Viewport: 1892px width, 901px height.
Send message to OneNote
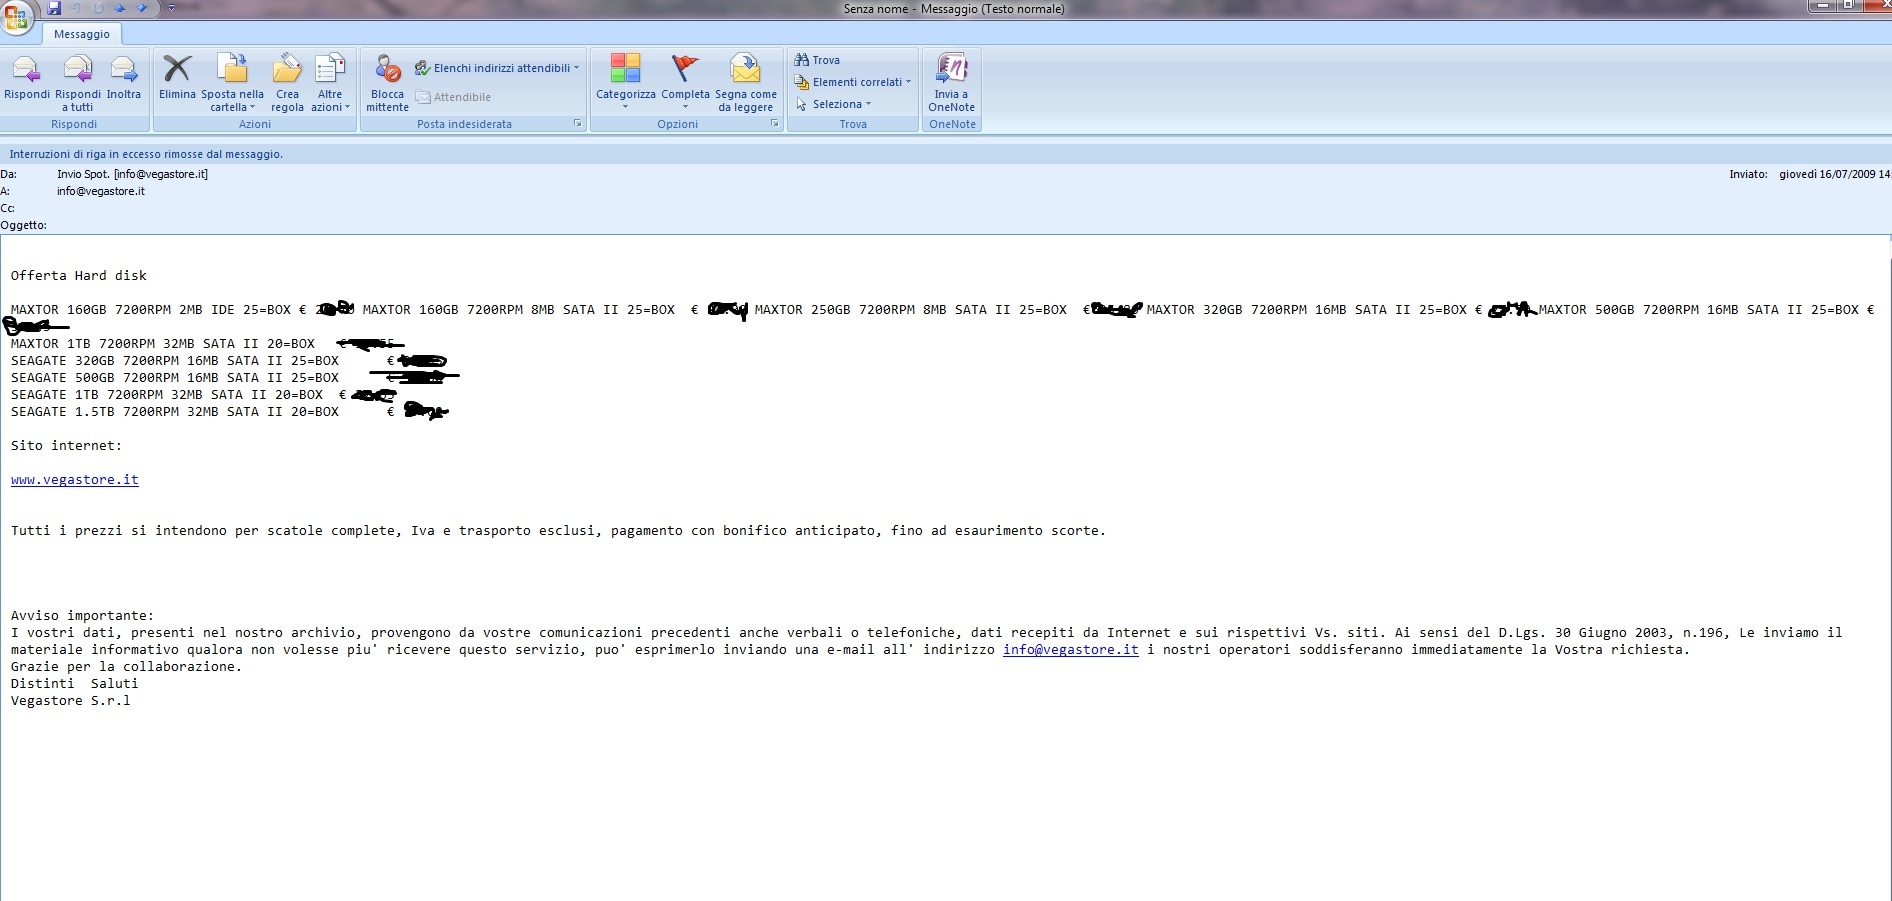point(951,83)
